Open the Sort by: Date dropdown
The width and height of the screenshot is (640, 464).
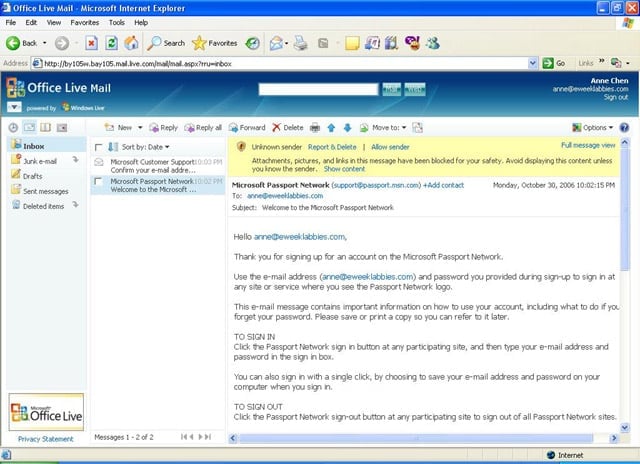coord(145,147)
